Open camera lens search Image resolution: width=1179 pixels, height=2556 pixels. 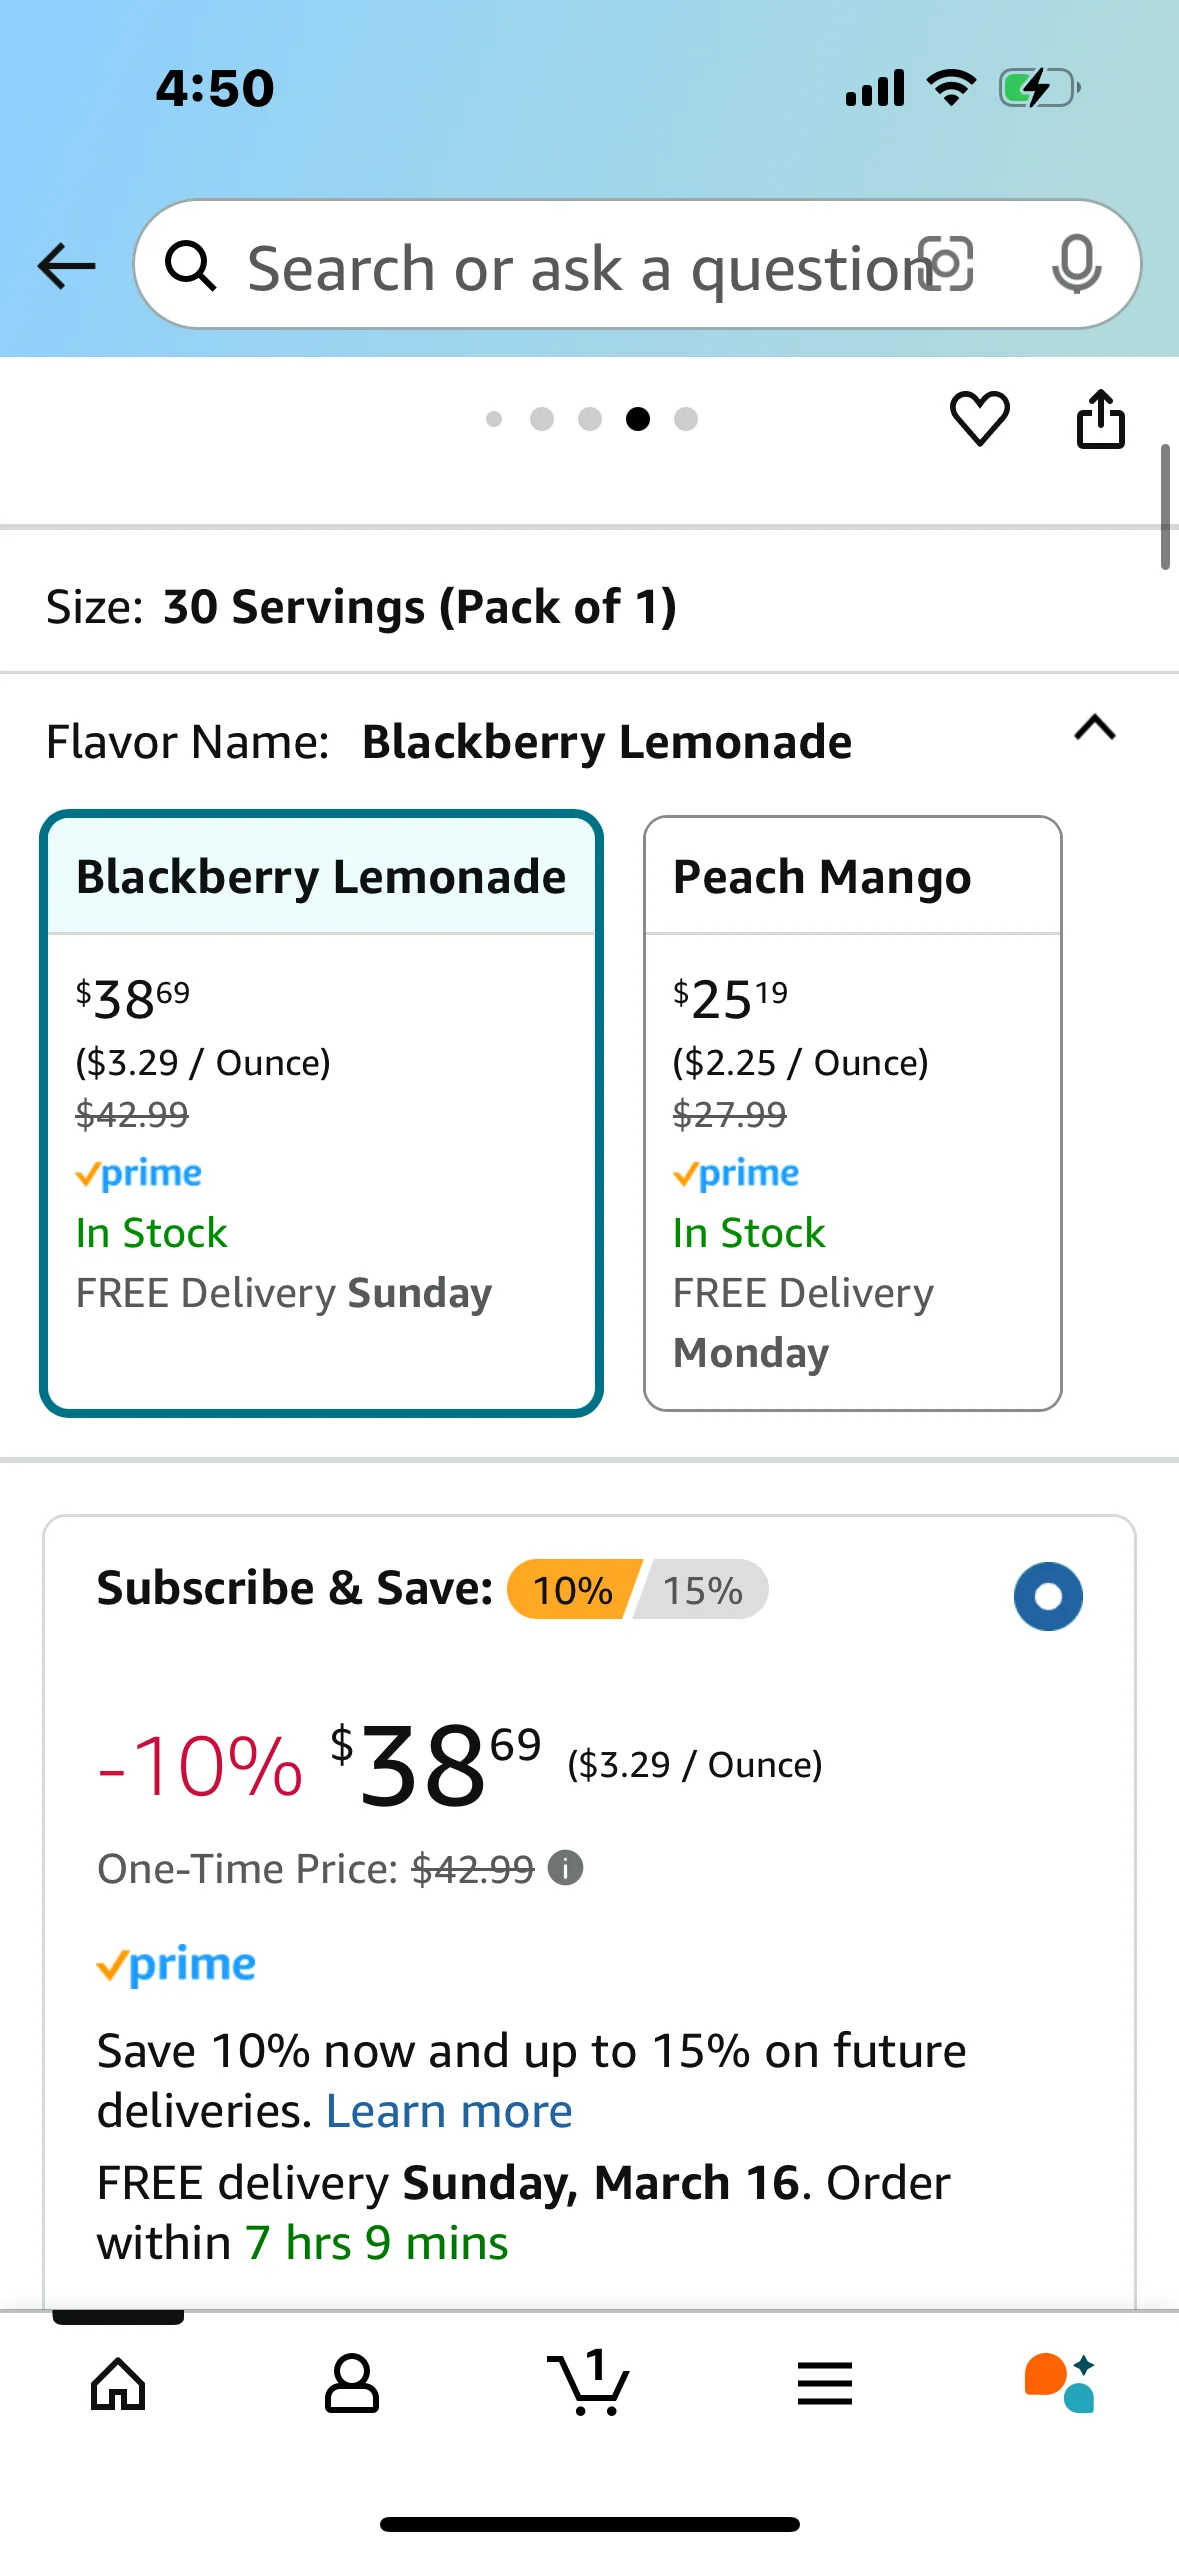[x=945, y=265]
